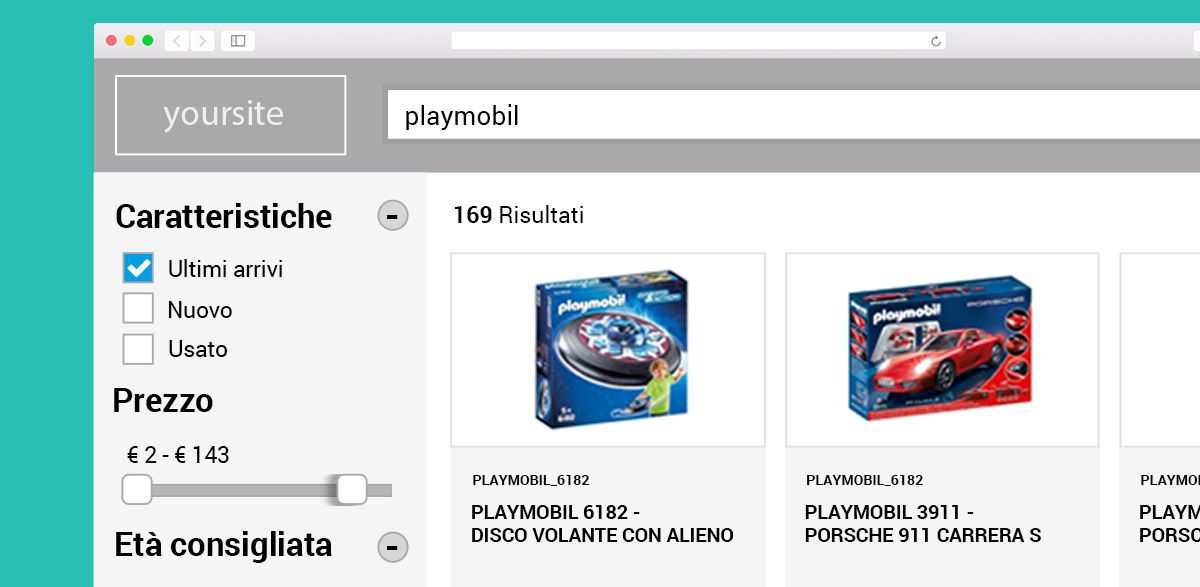1200x587 pixels.
Task: Click the yoursite logo button
Action: (x=230, y=115)
